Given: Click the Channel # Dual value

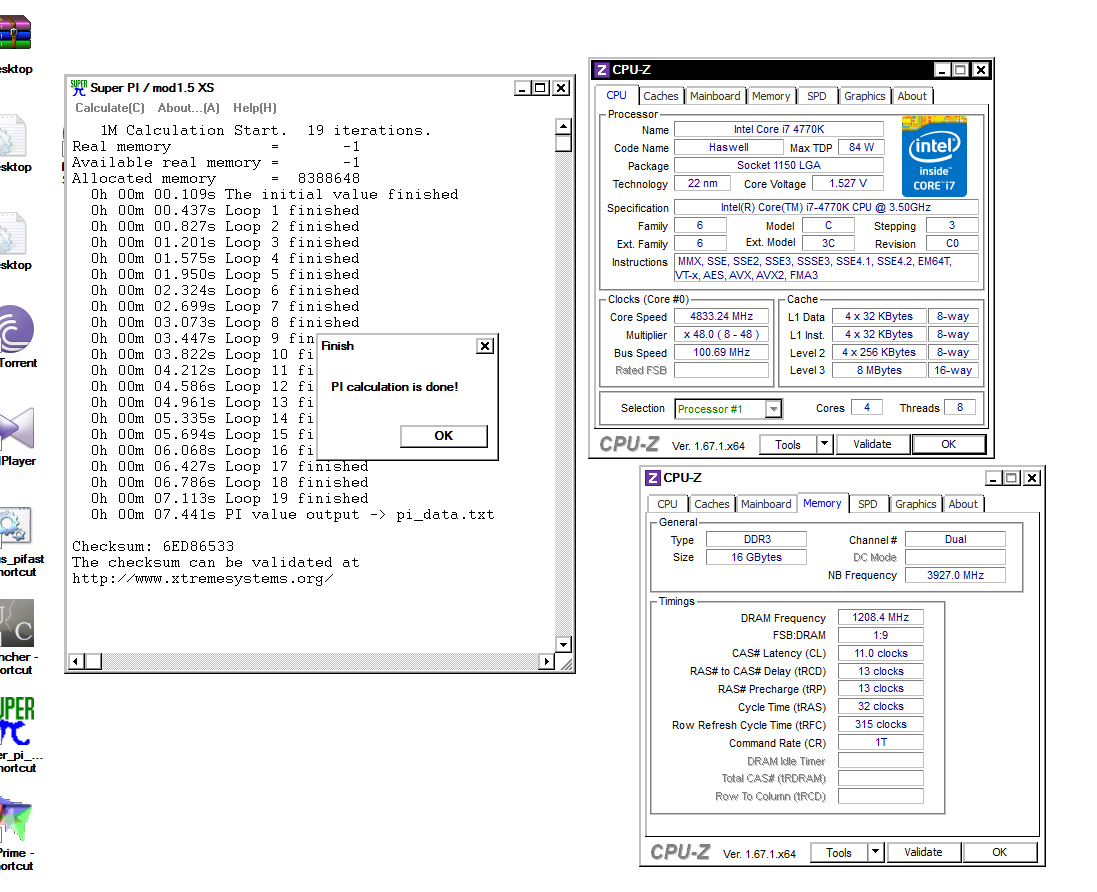Looking at the screenshot, I should 956,539.
